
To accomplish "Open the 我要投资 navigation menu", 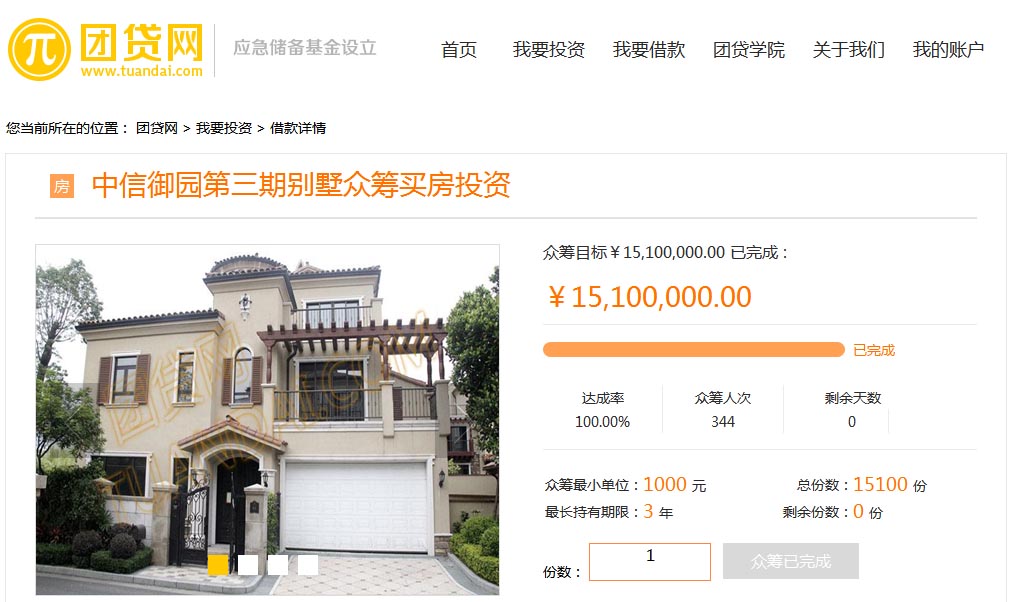I will point(549,50).
